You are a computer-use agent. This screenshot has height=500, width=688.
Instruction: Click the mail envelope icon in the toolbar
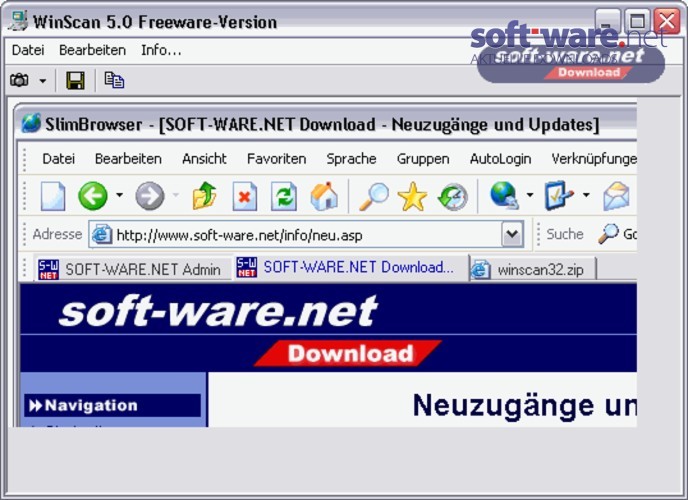(616, 196)
